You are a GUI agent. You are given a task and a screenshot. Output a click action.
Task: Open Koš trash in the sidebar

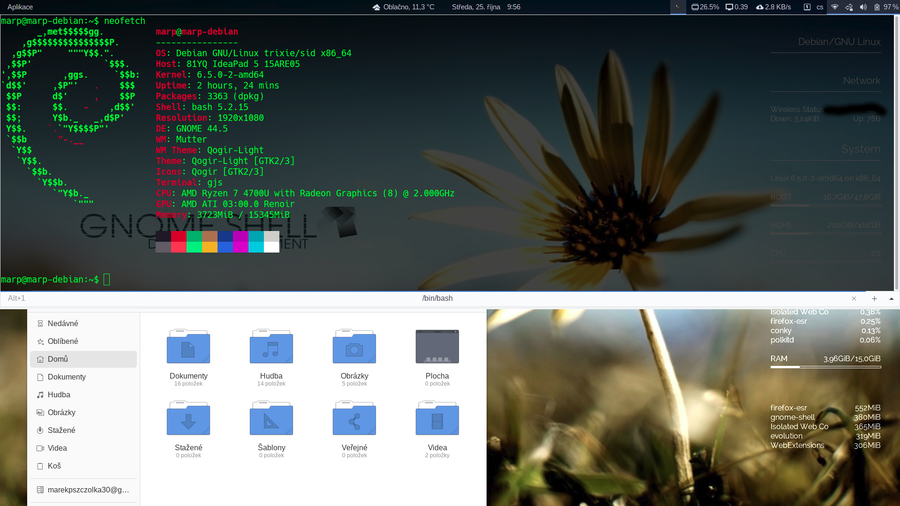click(83, 466)
